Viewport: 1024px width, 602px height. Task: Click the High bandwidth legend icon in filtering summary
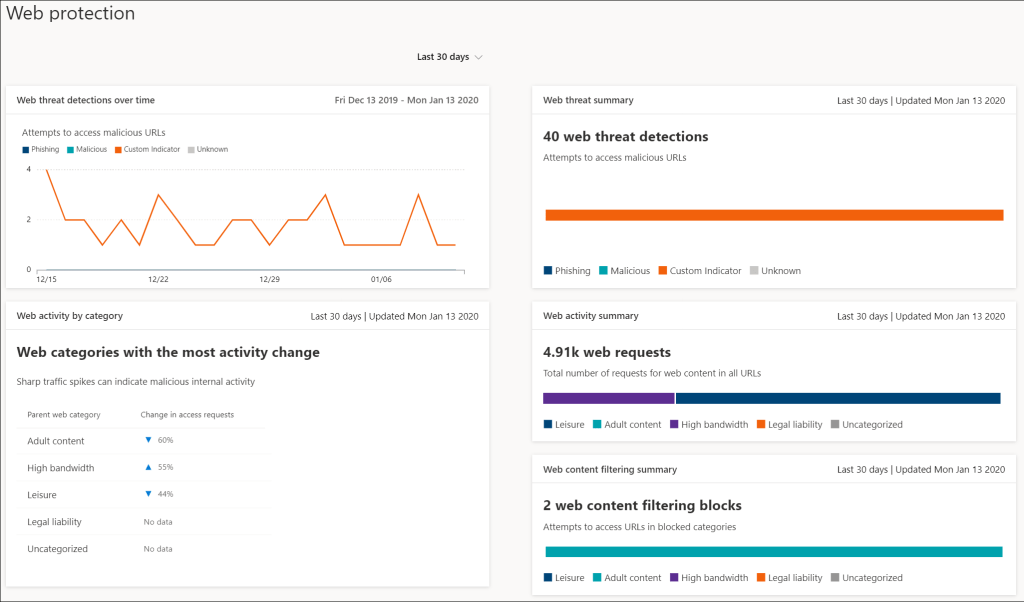(673, 577)
